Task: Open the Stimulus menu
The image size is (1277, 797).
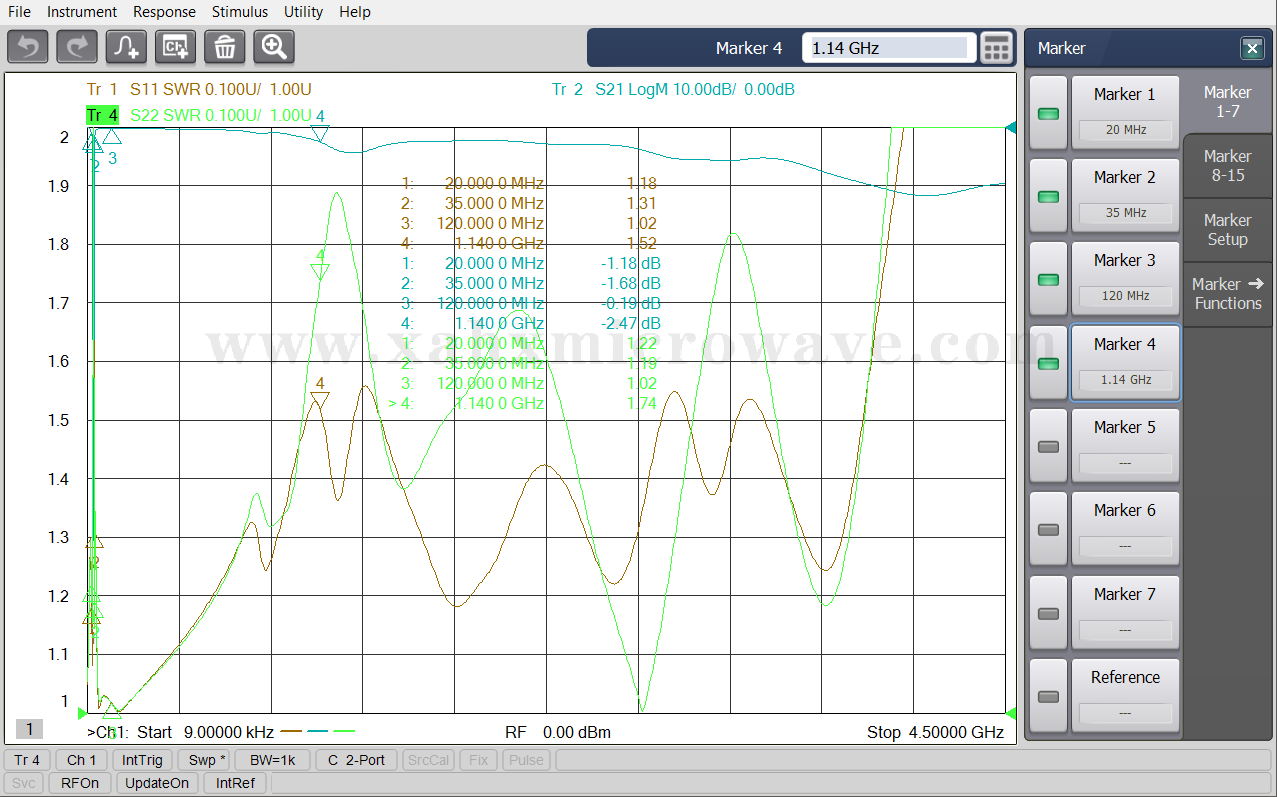Action: [240, 12]
